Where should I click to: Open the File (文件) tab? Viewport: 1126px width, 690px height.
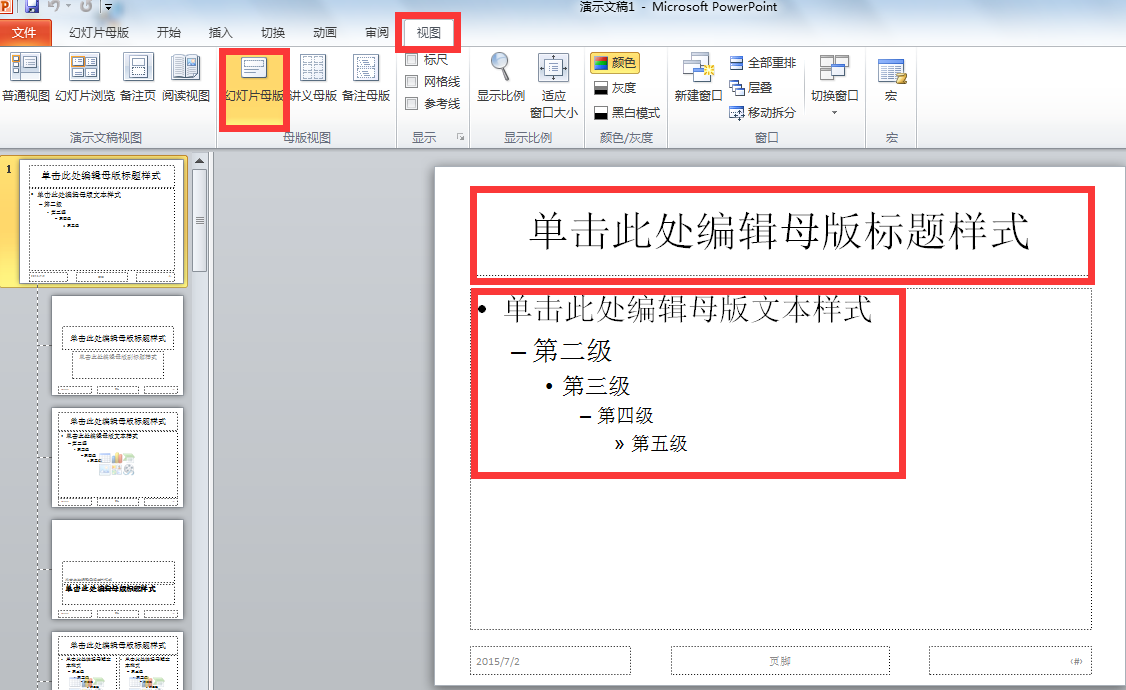click(x=25, y=33)
